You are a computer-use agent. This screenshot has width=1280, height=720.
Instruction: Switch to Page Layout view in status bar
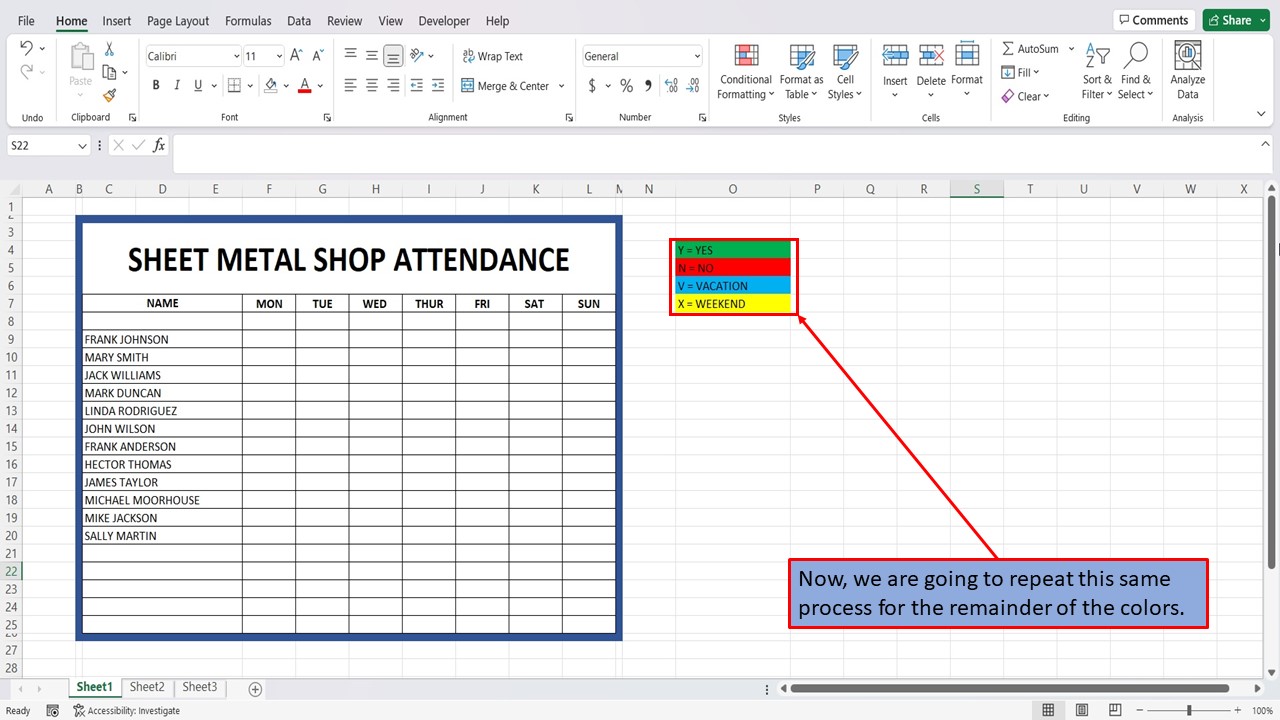tap(1082, 711)
